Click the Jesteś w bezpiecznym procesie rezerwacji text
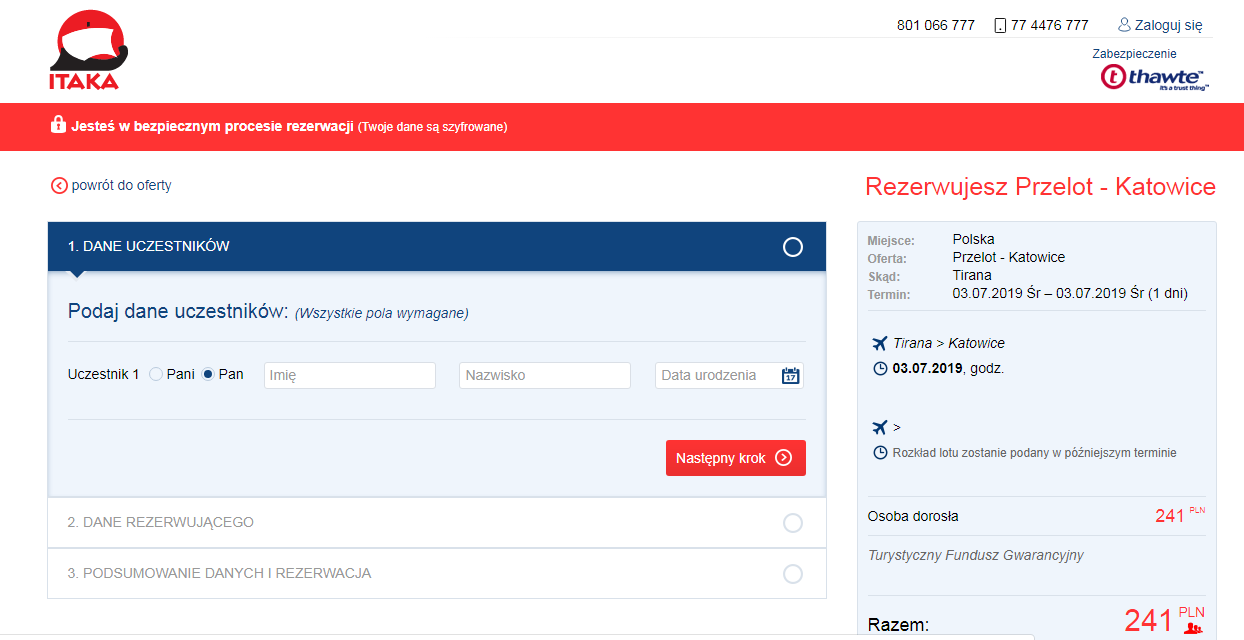The width and height of the screenshot is (1244, 640). coord(213,126)
